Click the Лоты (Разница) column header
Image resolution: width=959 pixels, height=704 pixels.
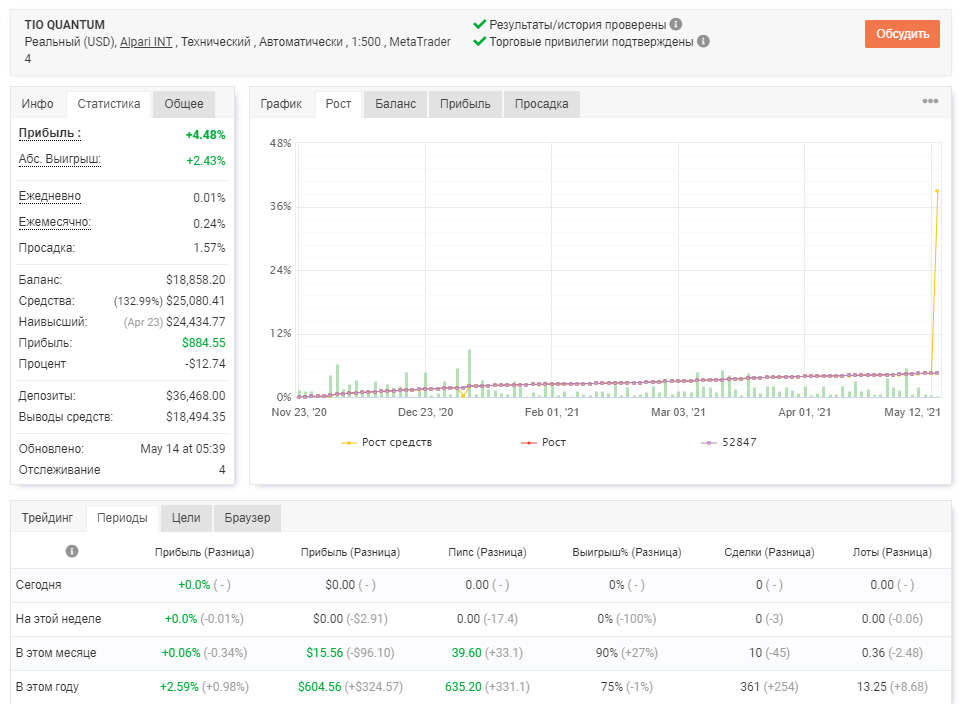[892, 552]
